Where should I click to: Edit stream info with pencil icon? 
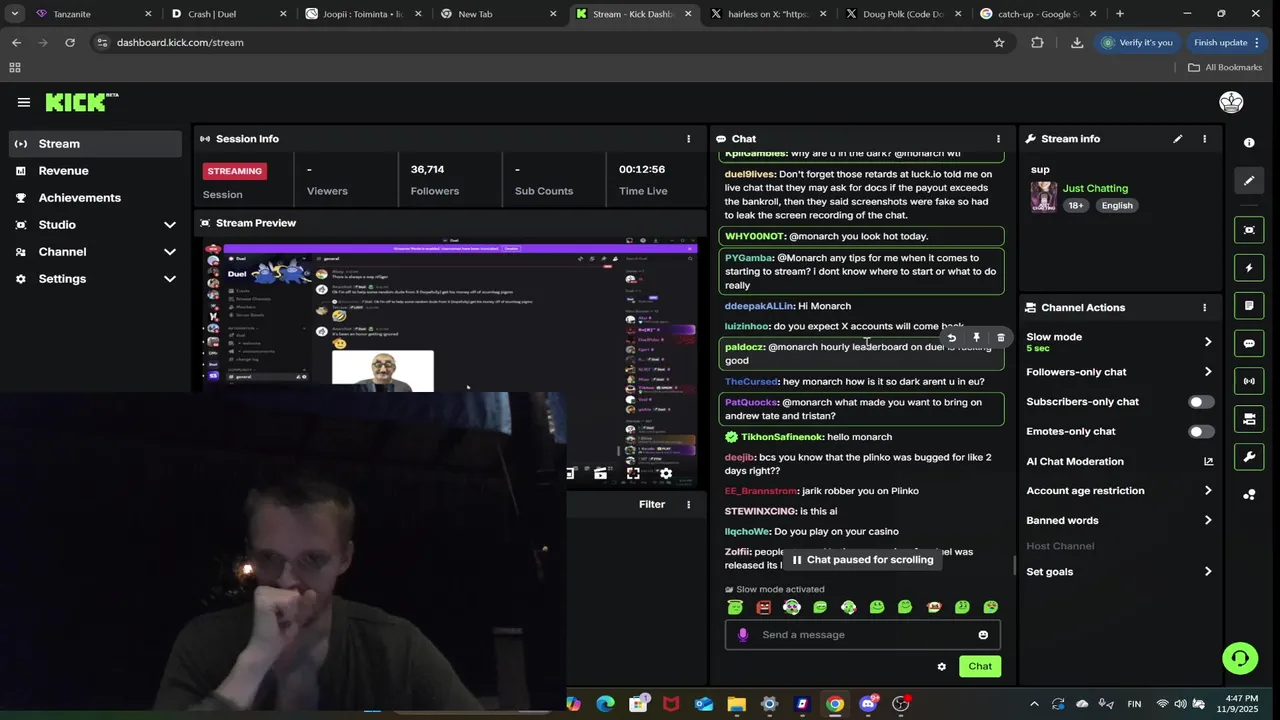tap(1178, 139)
